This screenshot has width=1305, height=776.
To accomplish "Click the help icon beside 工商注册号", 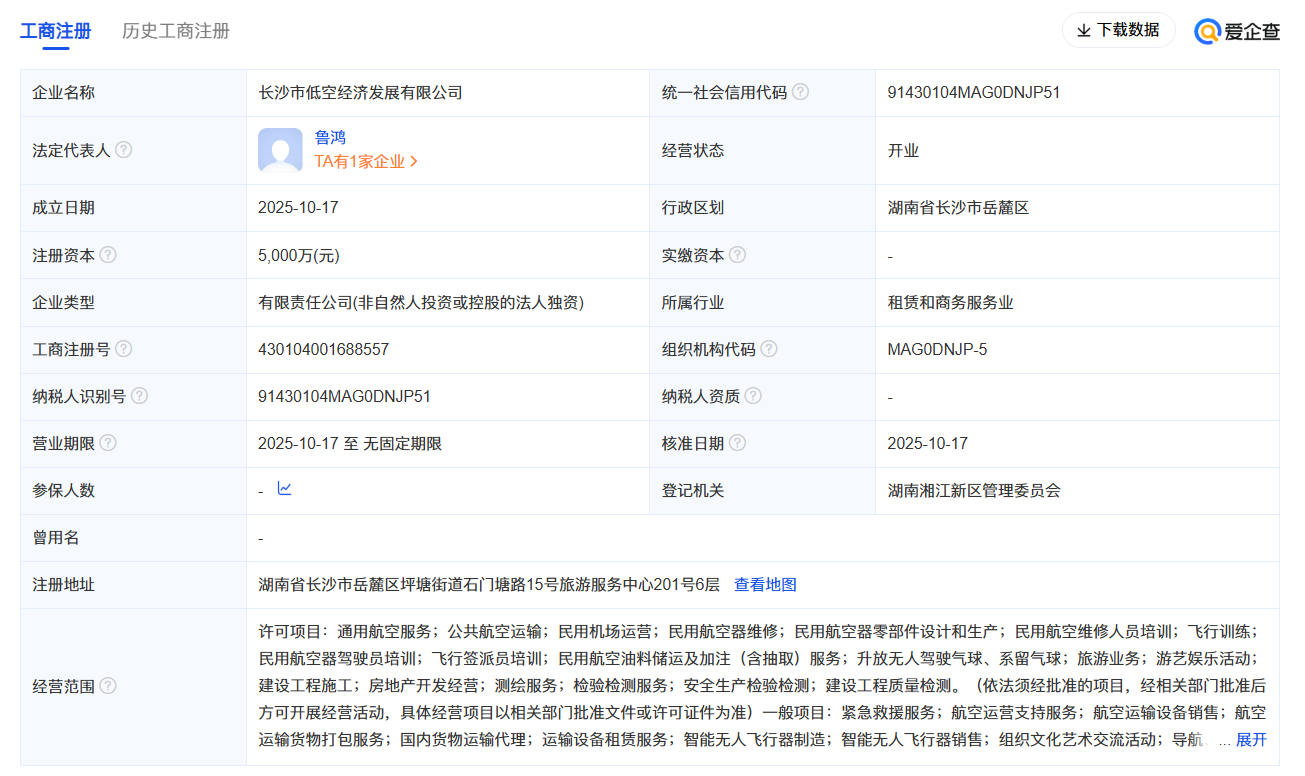I will [123, 349].
